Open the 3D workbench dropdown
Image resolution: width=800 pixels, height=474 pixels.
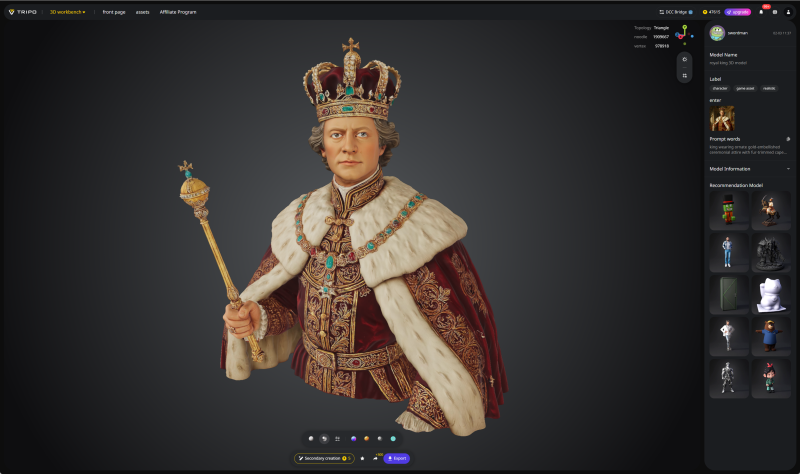[x=67, y=12]
